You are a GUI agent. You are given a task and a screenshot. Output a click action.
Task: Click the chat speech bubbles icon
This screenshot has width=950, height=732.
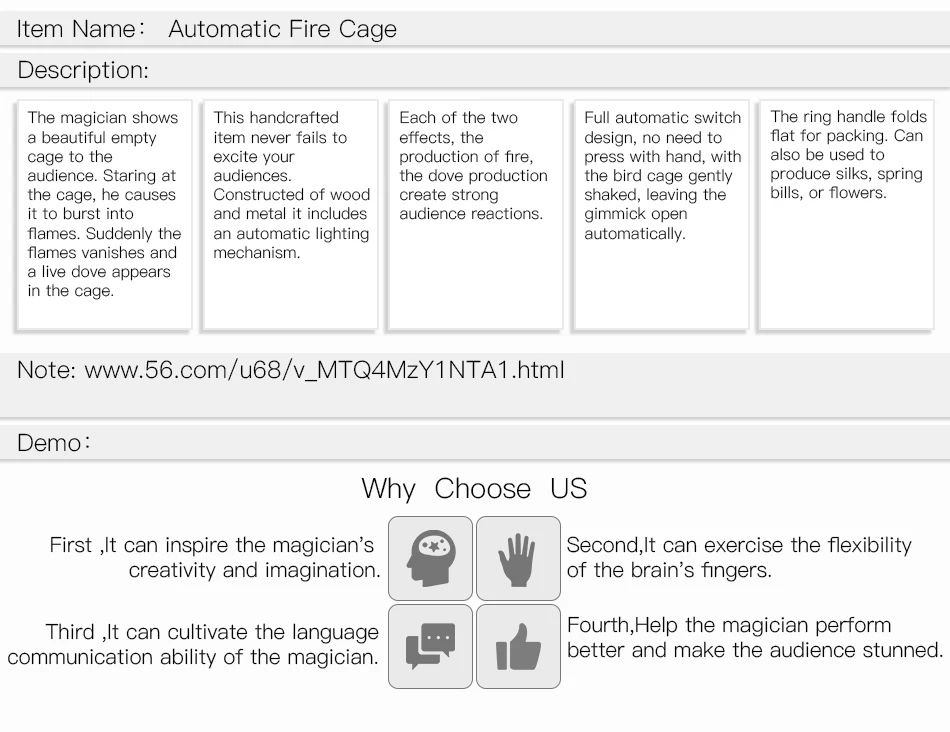(x=430, y=647)
